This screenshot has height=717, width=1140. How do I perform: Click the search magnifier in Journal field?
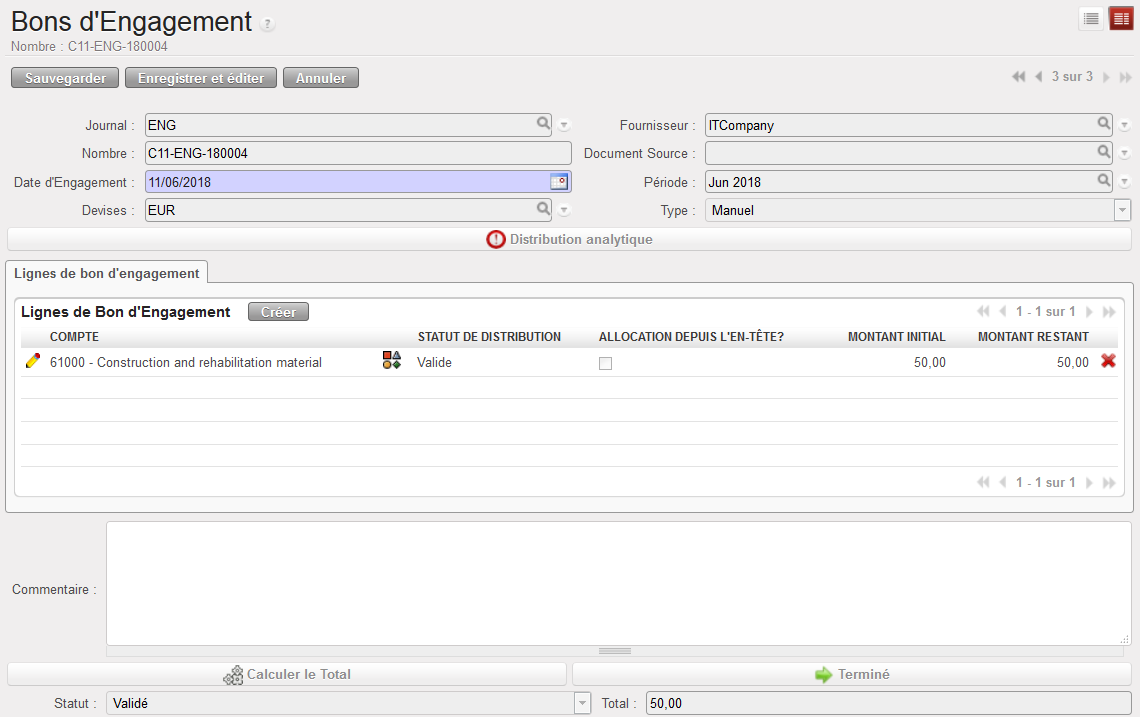pos(543,124)
